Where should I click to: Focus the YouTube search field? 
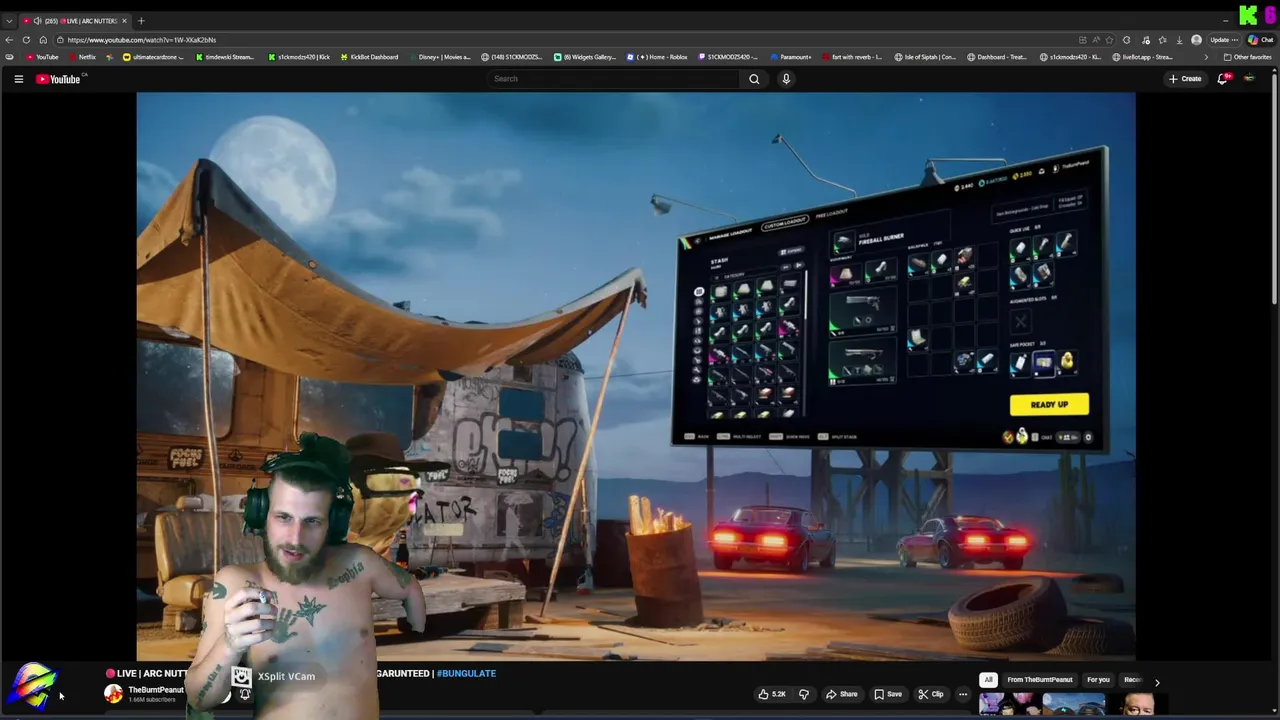(614, 79)
